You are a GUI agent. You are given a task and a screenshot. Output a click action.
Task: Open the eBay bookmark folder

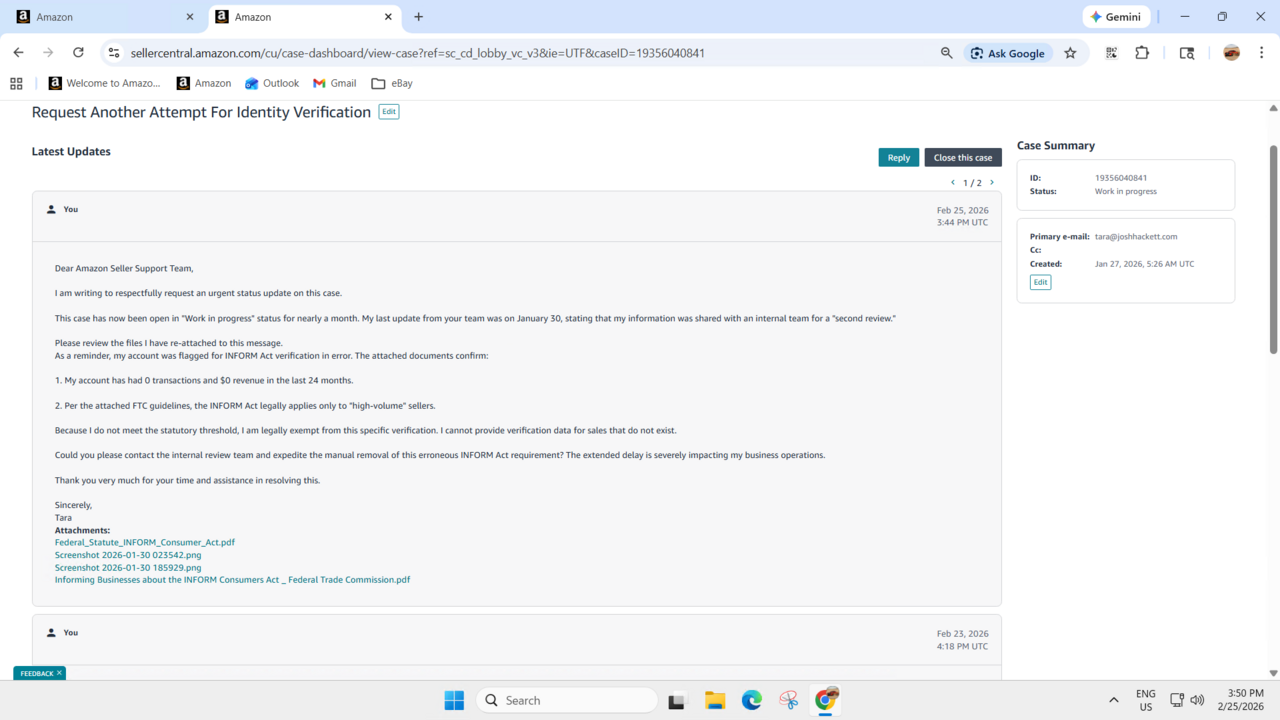coord(392,83)
